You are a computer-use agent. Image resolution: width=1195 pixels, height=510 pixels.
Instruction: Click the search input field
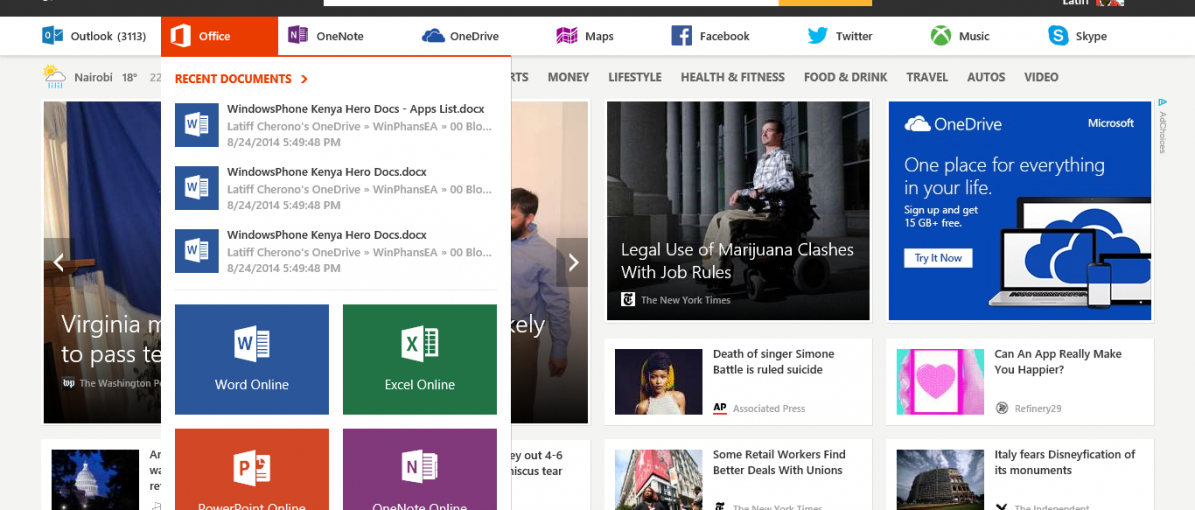click(x=551, y=3)
